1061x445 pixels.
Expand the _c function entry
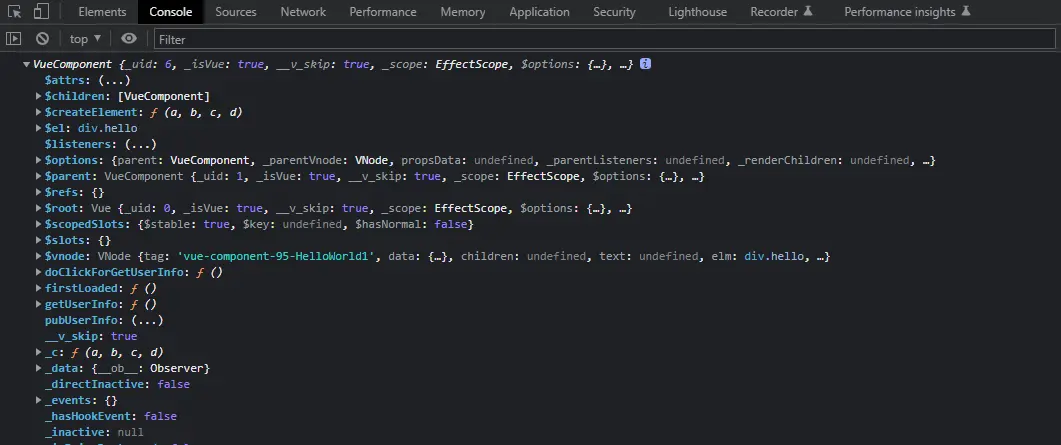coord(39,352)
